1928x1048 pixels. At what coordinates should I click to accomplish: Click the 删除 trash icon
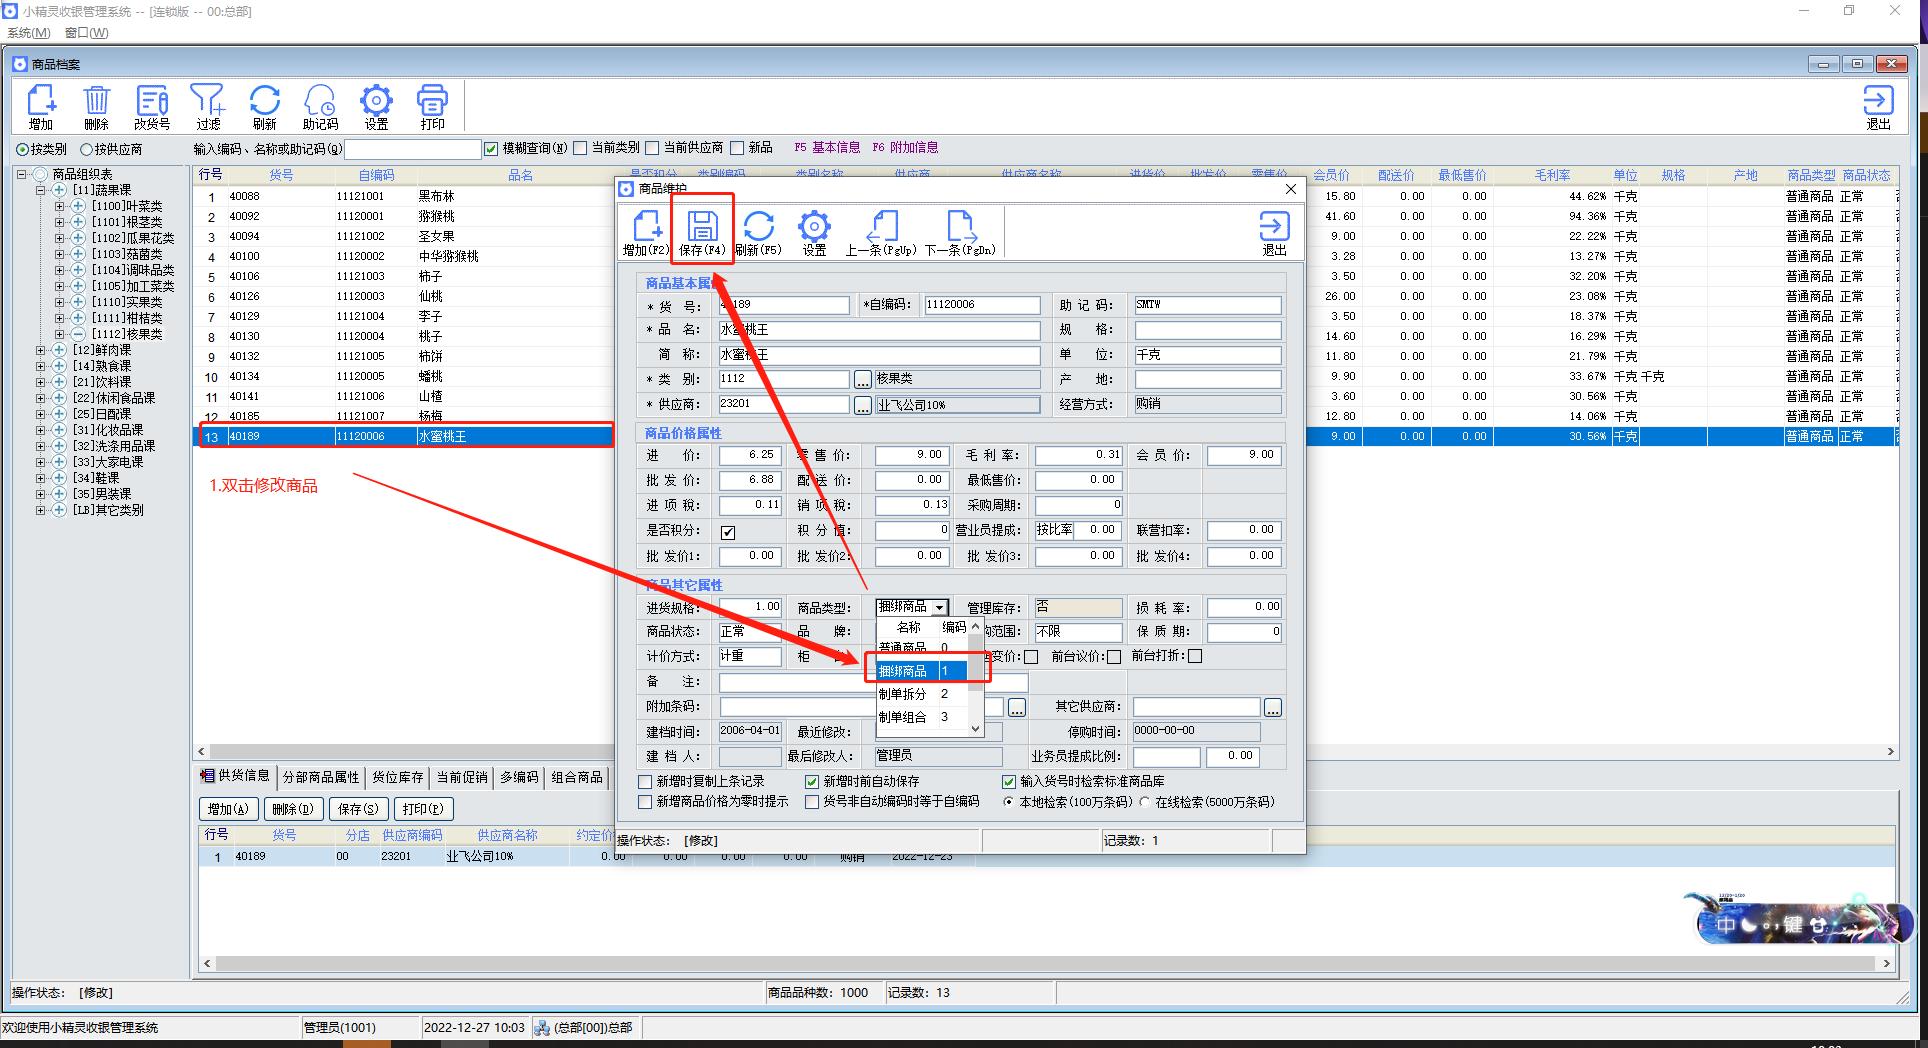click(x=97, y=106)
